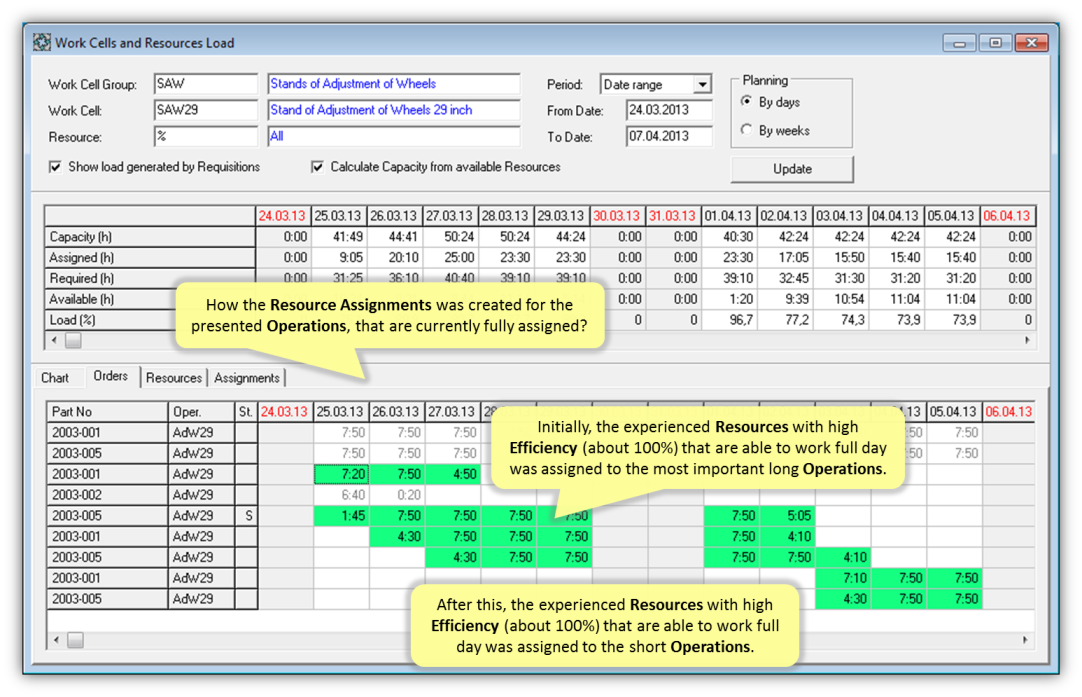
Task: Click right scroll arrow of the orders grid
Action: pos(1025,640)
